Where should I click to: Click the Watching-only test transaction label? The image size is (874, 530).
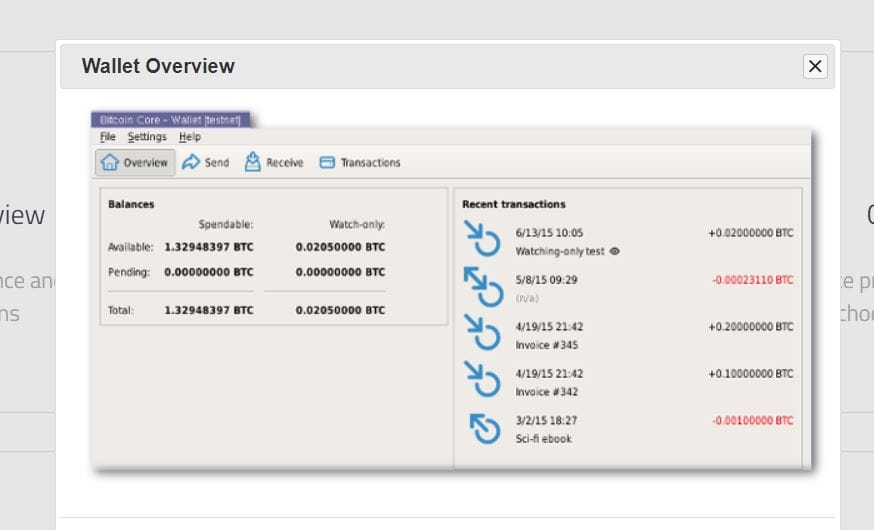(x=560, y=252)
